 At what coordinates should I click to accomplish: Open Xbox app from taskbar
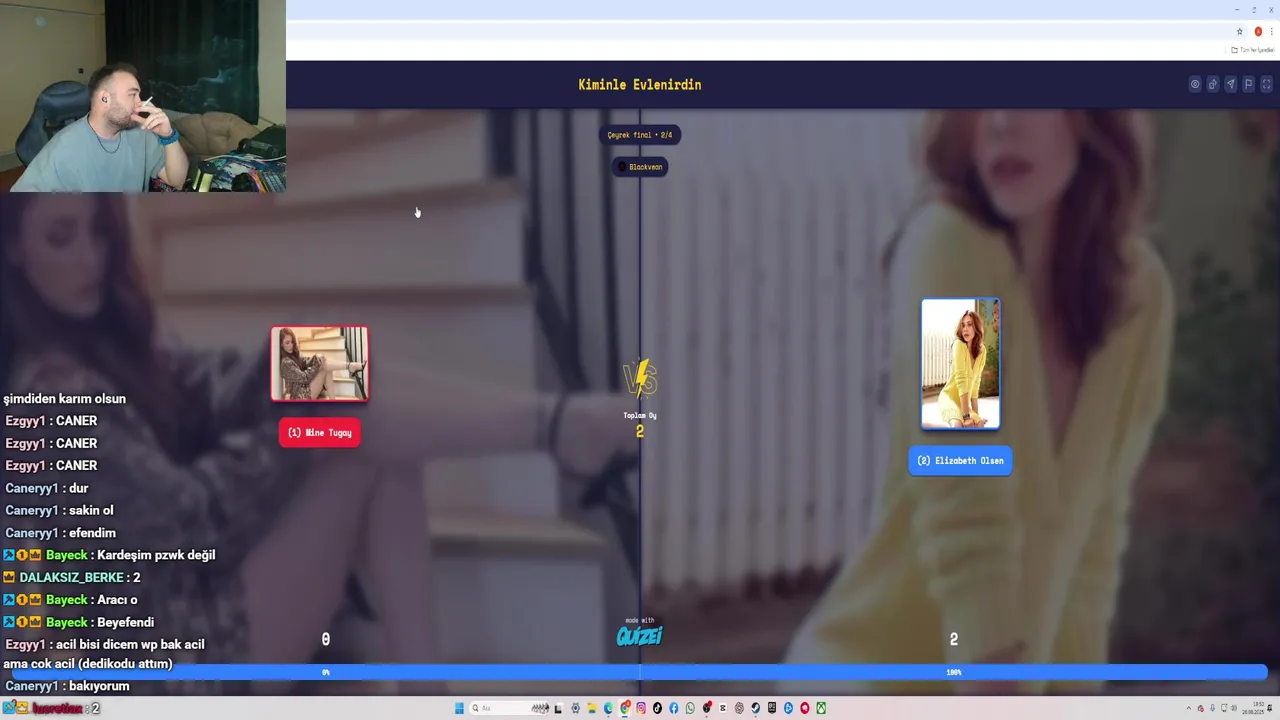pyautogui.click(x=821, y=708)
